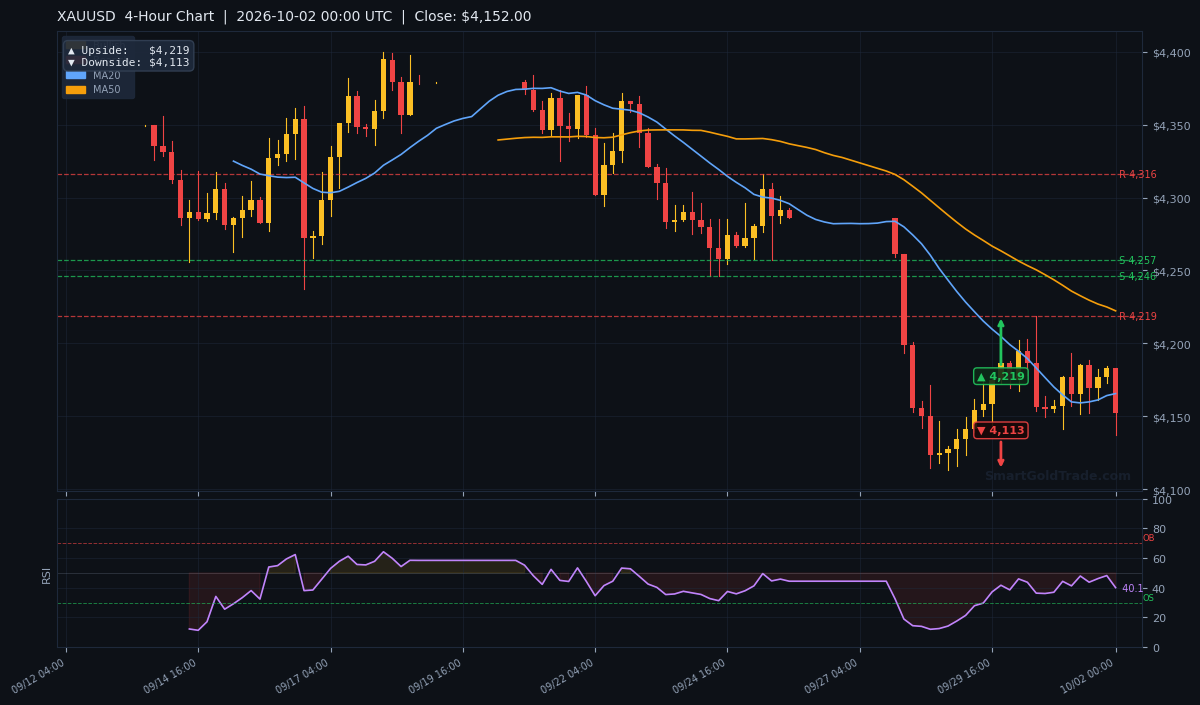1200x705 pixels.
Task: Select the MA20 legend label
Action: 106,75
